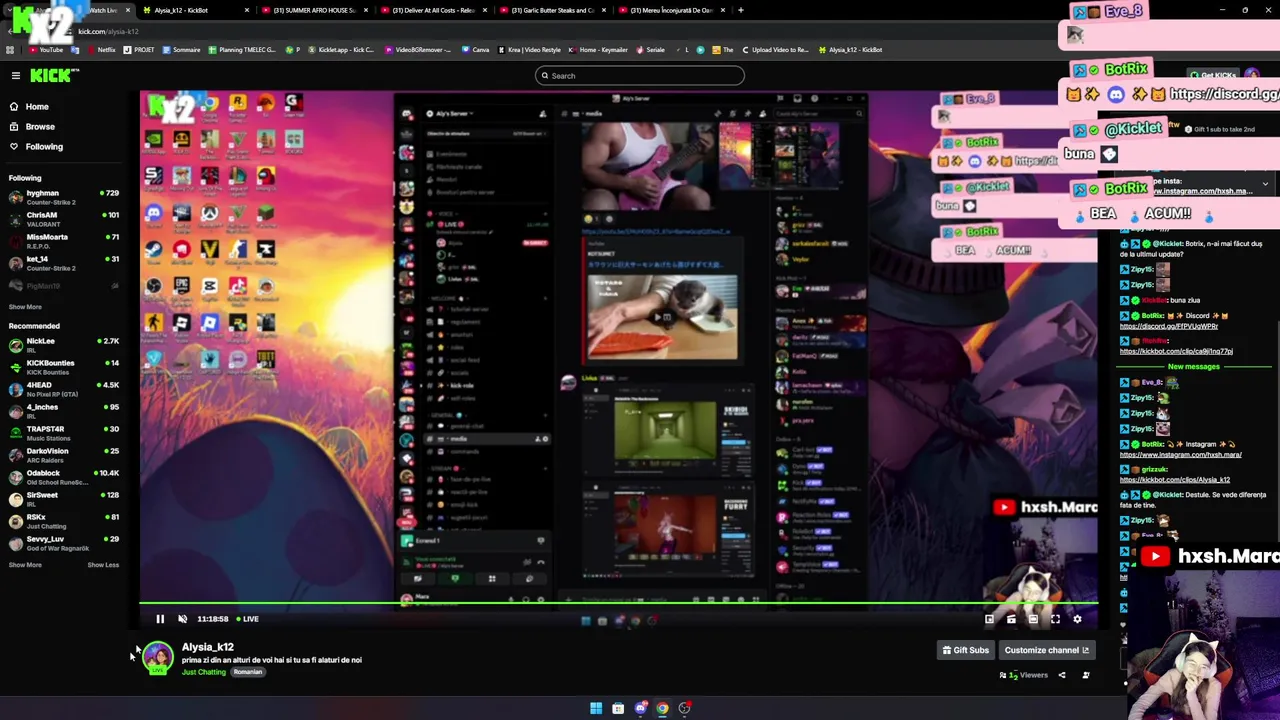Pause the live stream playback
The height and width of the screenshot is (720, 1280).
point(160,619)
